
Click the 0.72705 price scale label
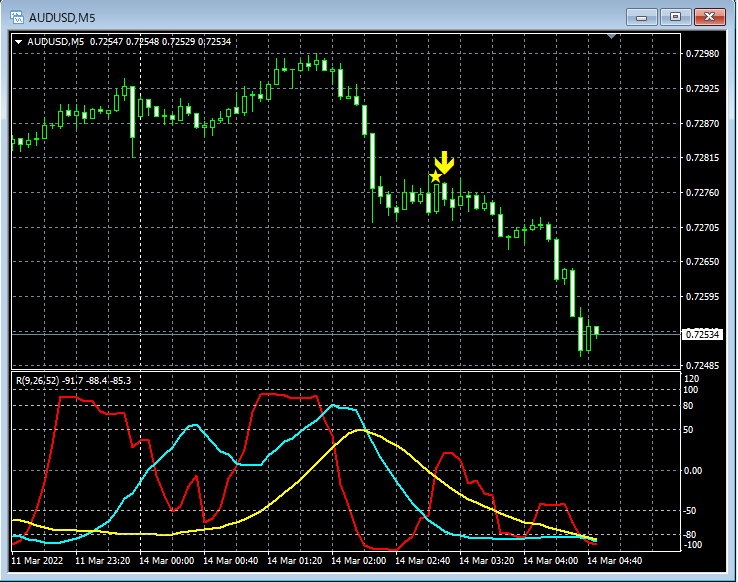[x=702, y=227]
